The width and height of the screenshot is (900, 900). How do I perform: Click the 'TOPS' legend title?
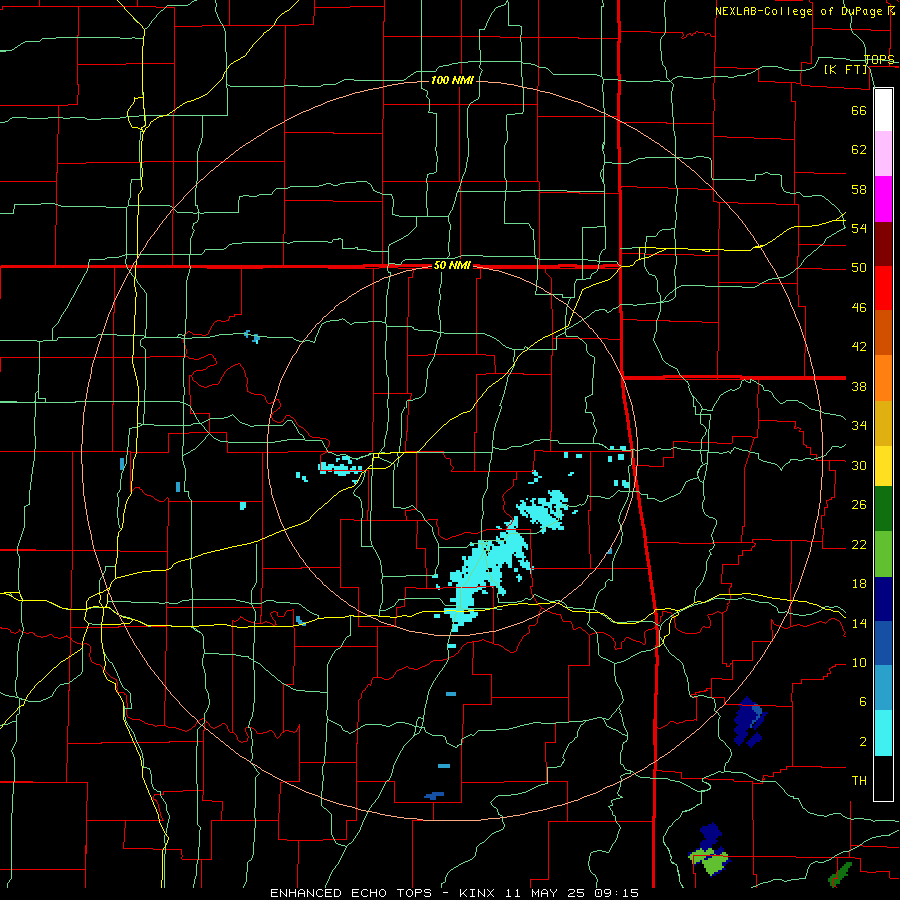pyautogui.click(x=879, y=59)
